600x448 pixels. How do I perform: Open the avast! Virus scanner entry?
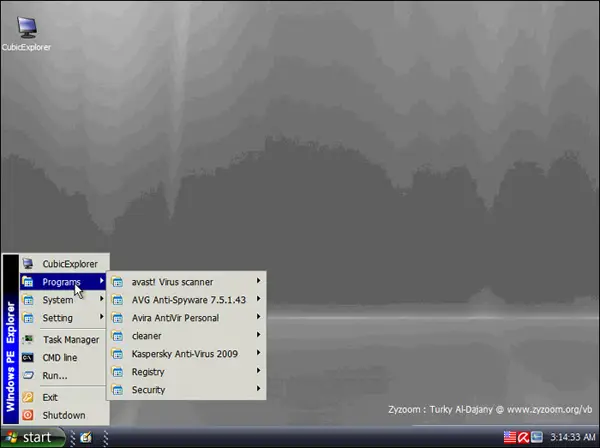tap(186, 282)
